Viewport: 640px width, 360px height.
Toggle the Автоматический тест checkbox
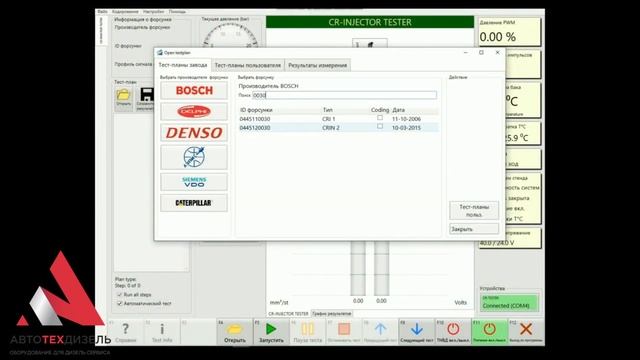(x=120, y=304)
